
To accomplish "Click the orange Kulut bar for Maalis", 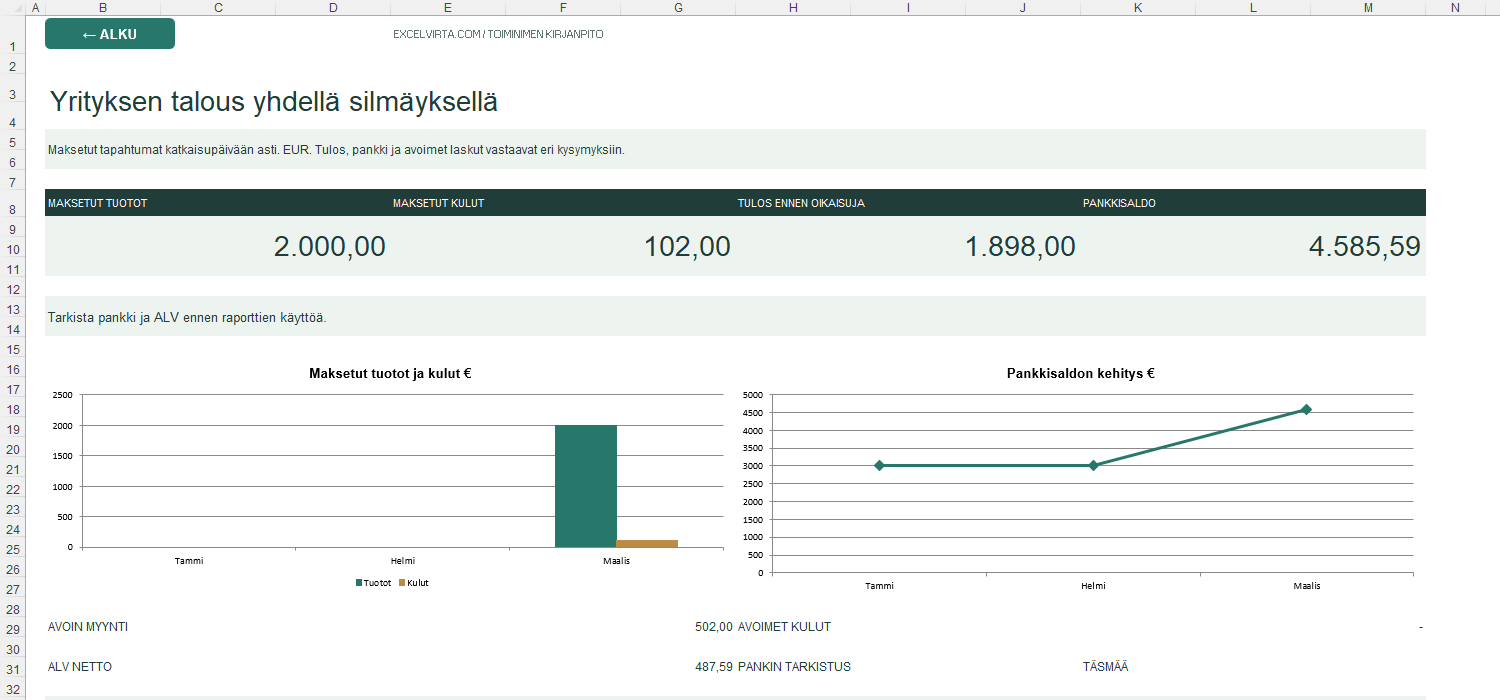I will click(x=647, y=543).
